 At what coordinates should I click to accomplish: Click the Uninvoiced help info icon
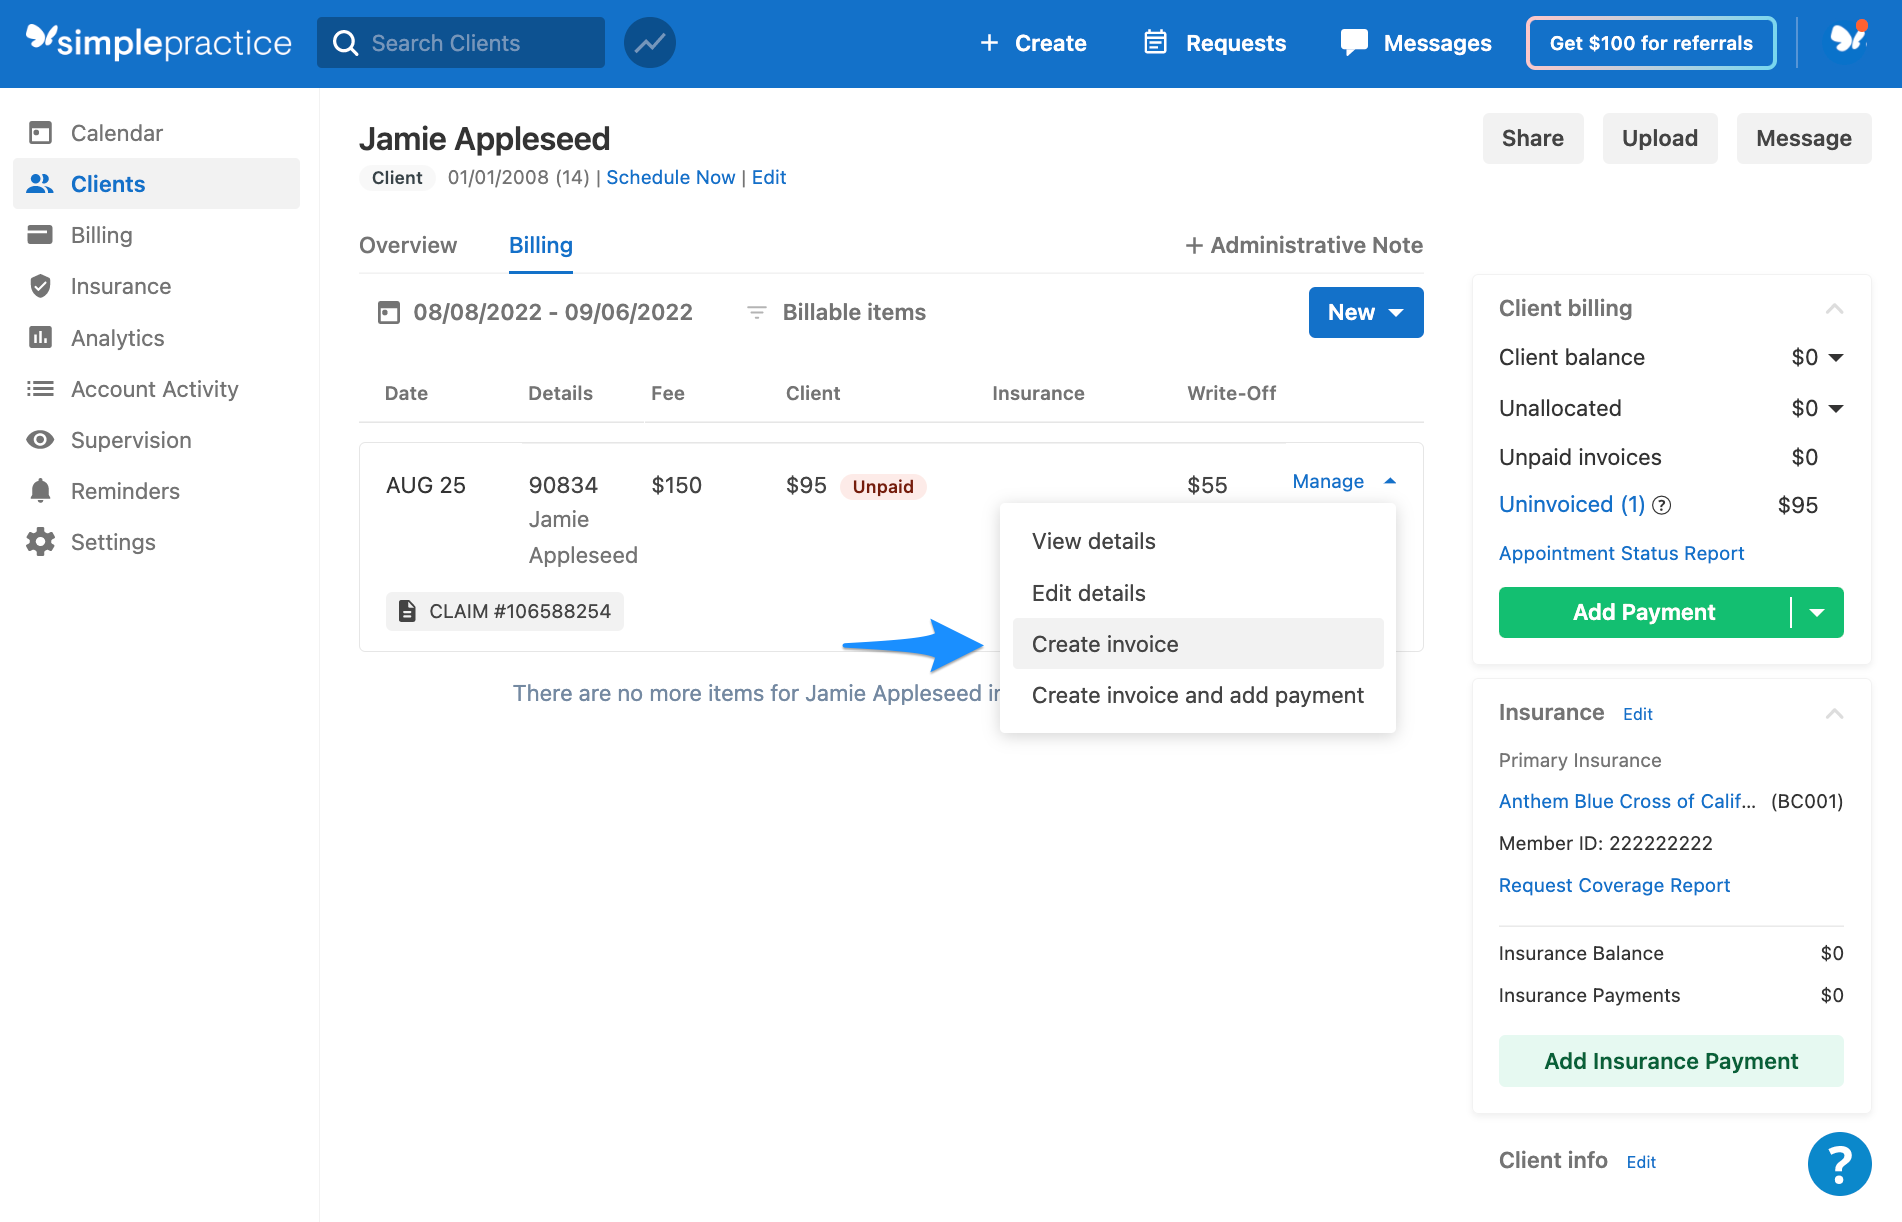point(1661,505)
